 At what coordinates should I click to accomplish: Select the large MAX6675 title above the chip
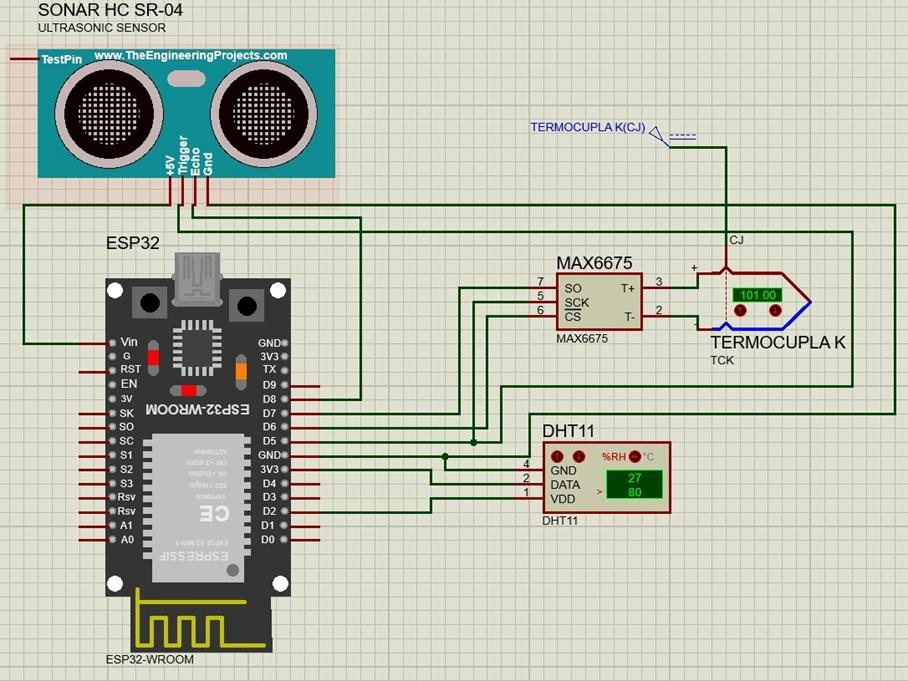click(594, 263)
